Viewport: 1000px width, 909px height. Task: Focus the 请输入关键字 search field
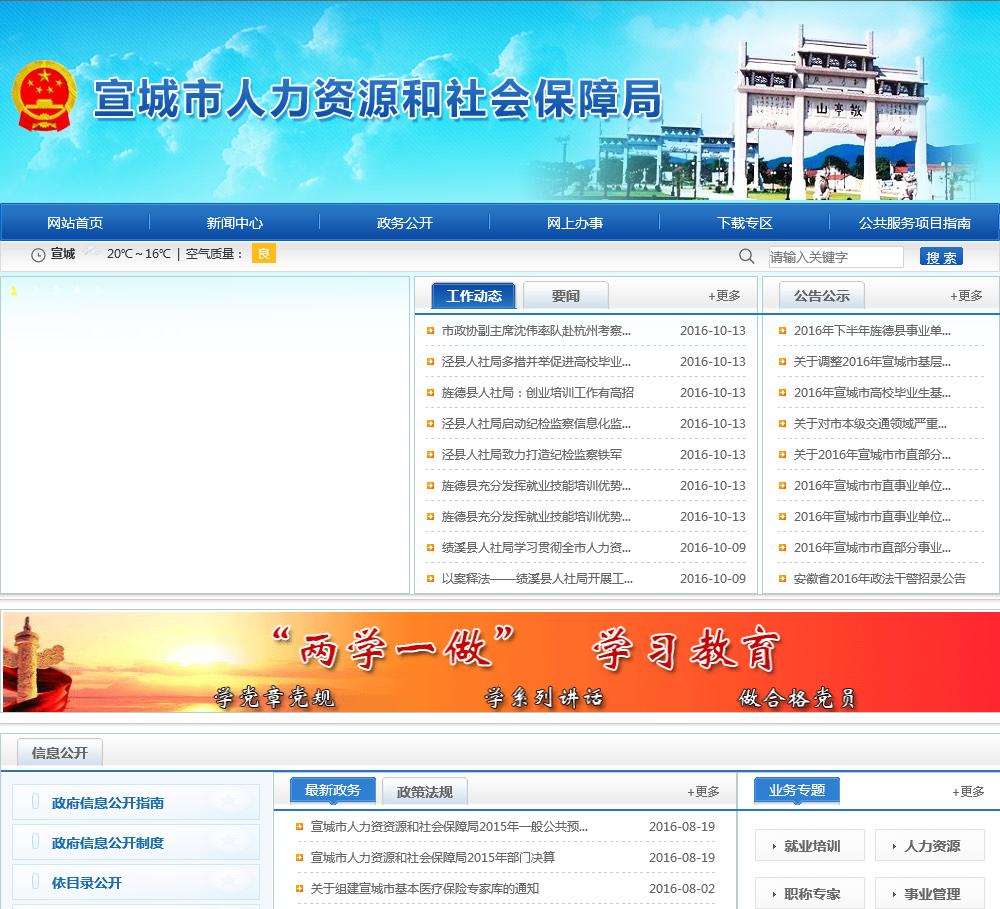836,257
